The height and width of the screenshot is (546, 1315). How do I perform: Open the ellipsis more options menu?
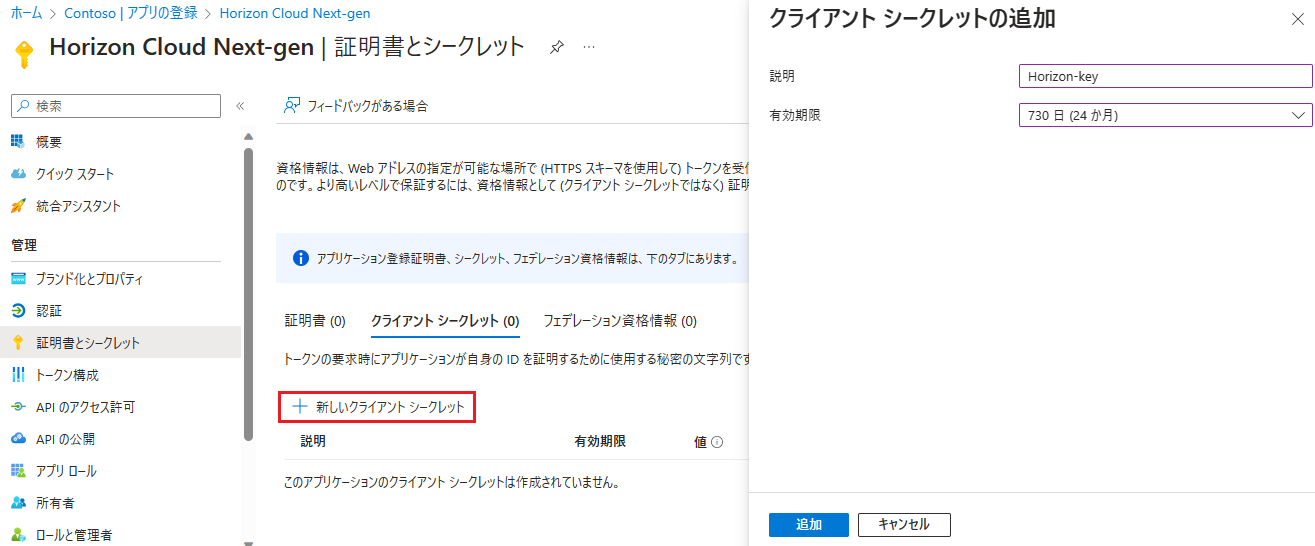click(x=590, y=48)
